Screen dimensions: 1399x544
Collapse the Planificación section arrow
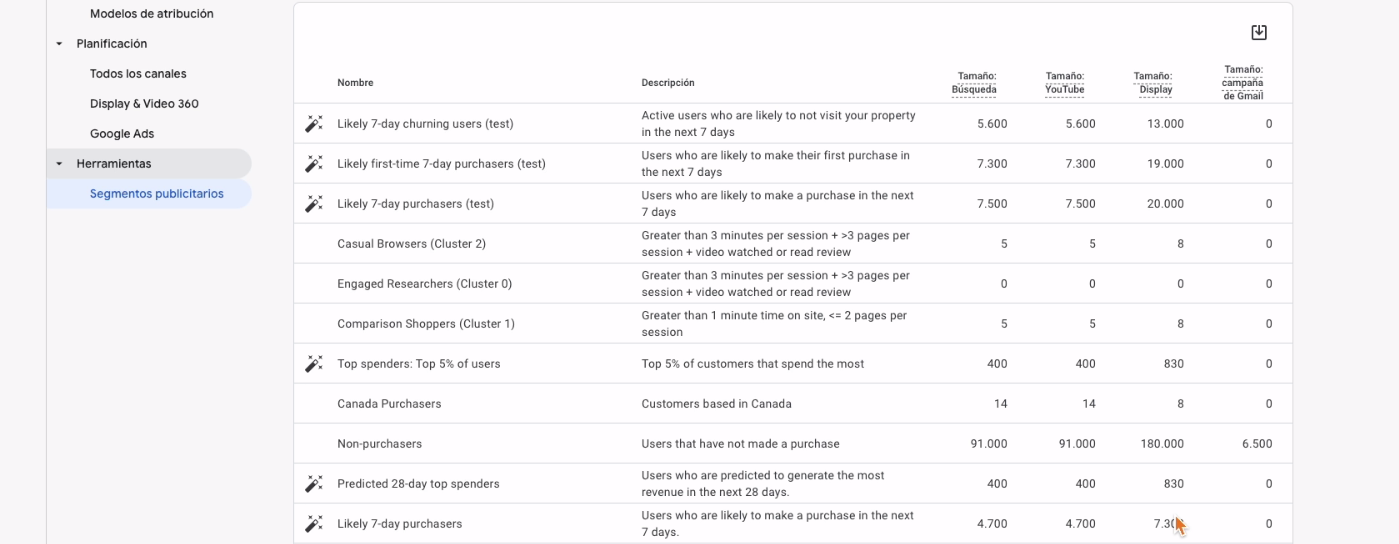coord(59,44)
